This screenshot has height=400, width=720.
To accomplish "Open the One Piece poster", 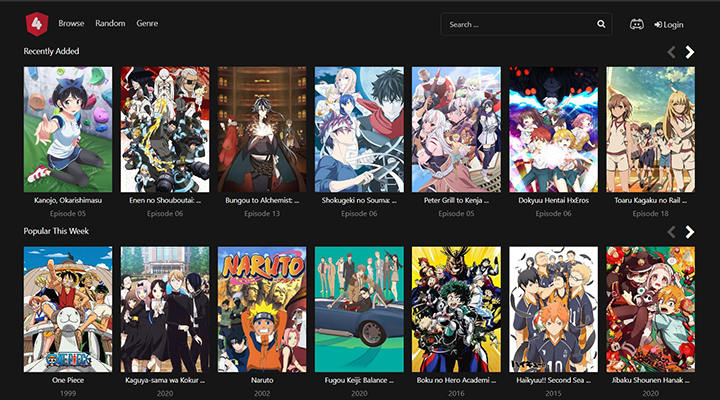I will [x=68, y=309].
